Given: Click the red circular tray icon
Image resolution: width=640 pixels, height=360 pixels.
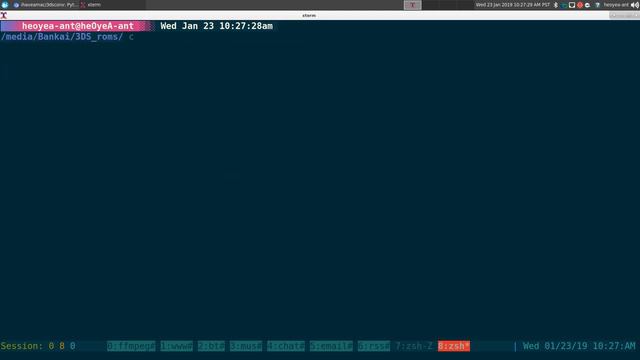Looking at the screenshot, I should [580, 5].
